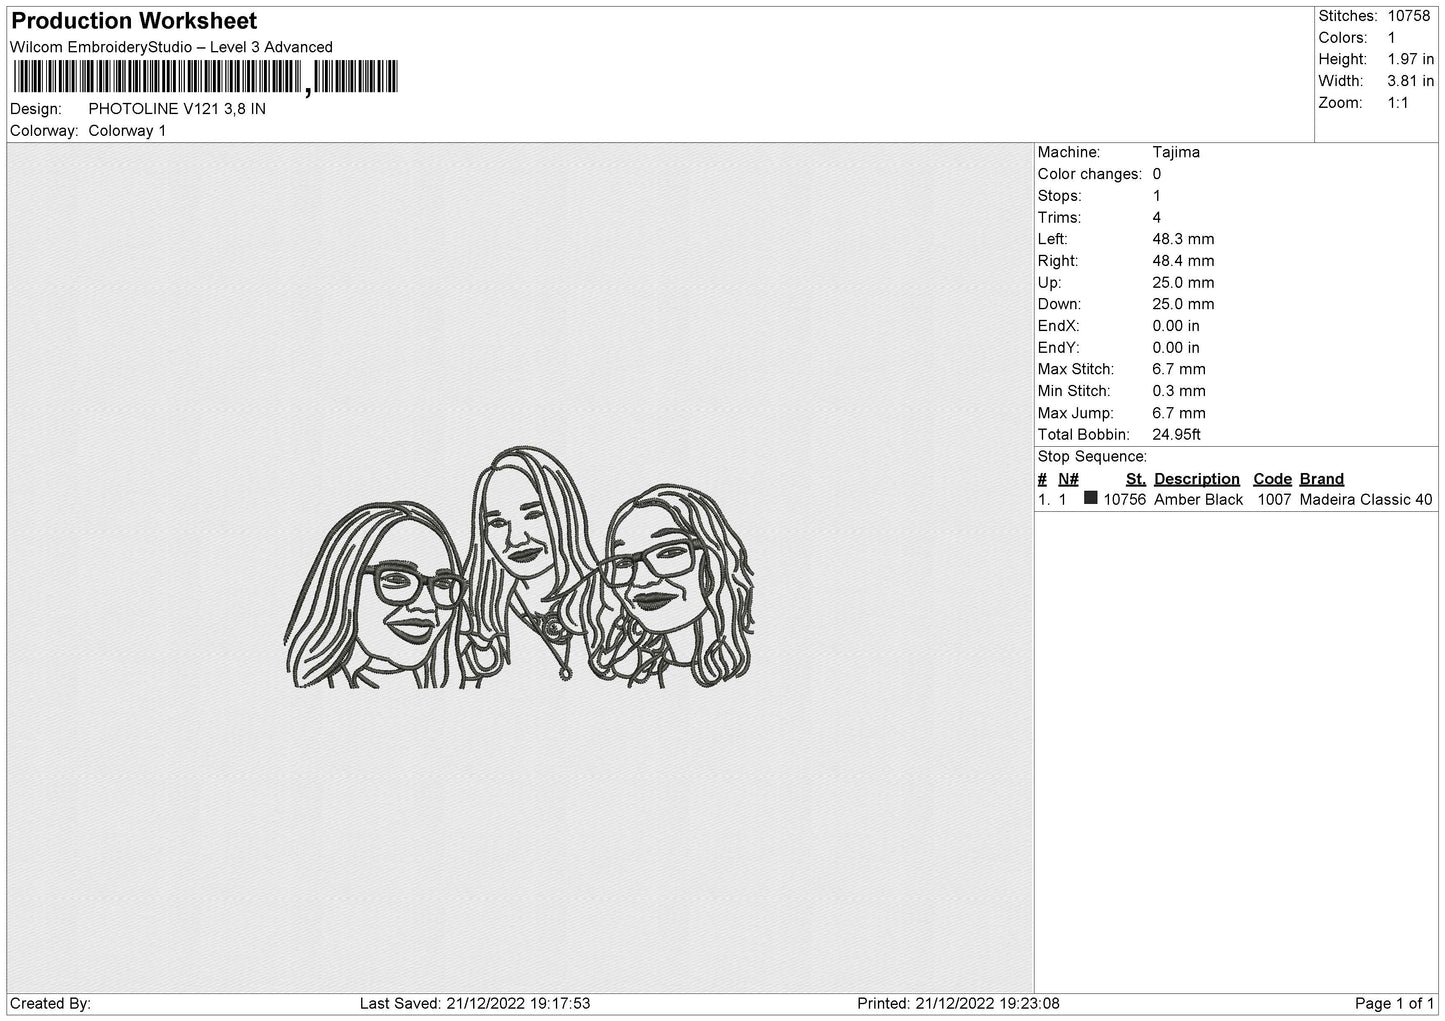This screenshot has height=1021, width=1445.
Task: Click the machine name 'Tajima'
Action: [1176, 153]
